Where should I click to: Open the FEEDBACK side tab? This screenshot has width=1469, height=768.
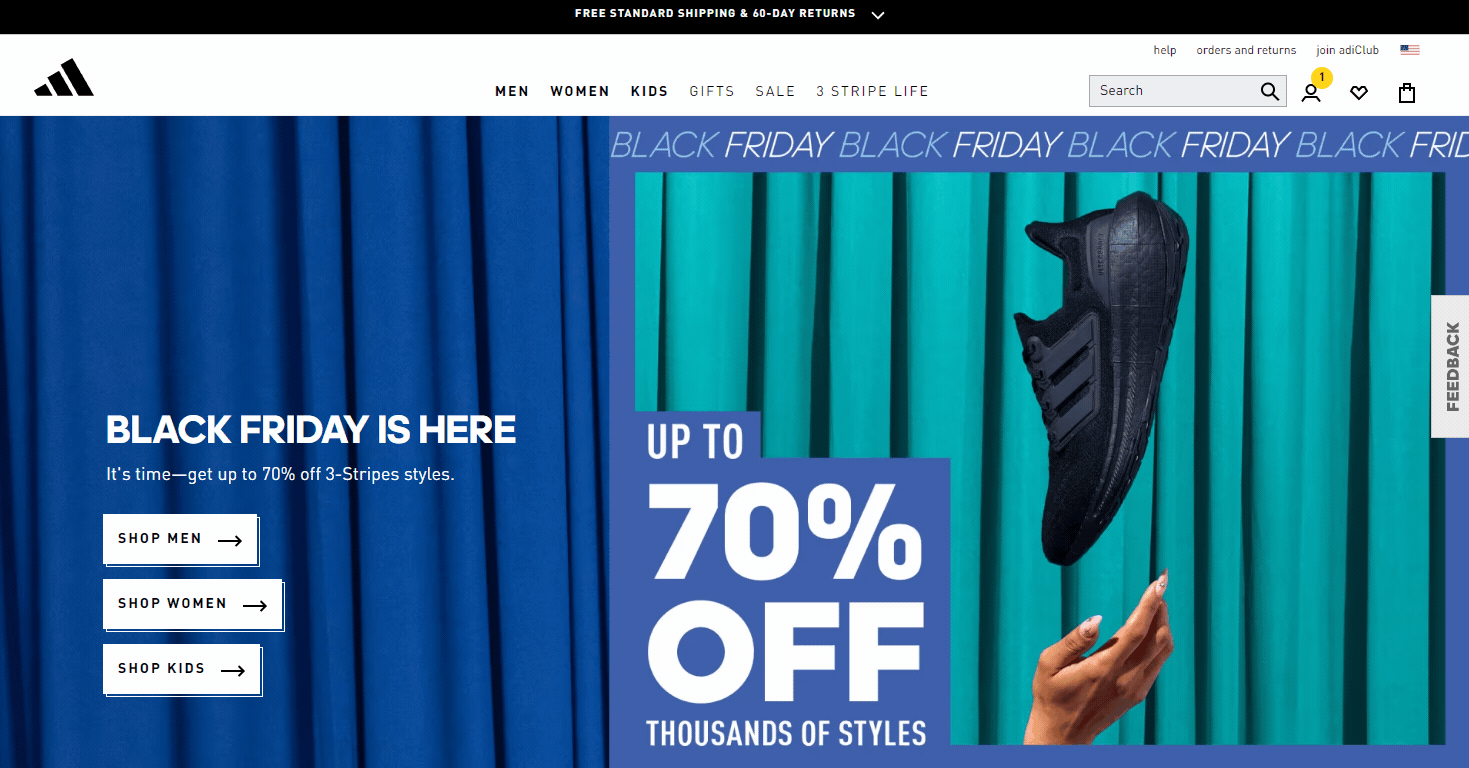click(x=1451, y=366)
